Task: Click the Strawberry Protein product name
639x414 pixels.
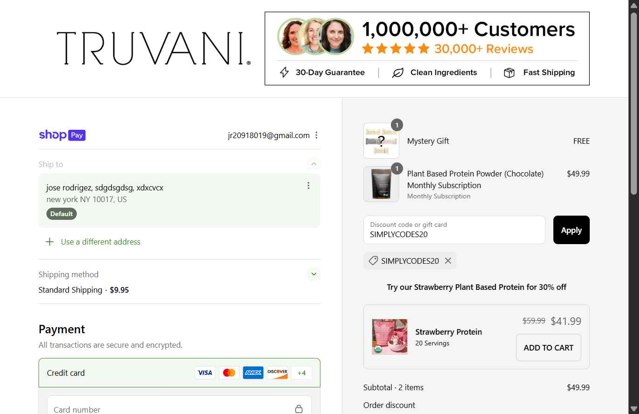Action: click(x=448, y=332)
